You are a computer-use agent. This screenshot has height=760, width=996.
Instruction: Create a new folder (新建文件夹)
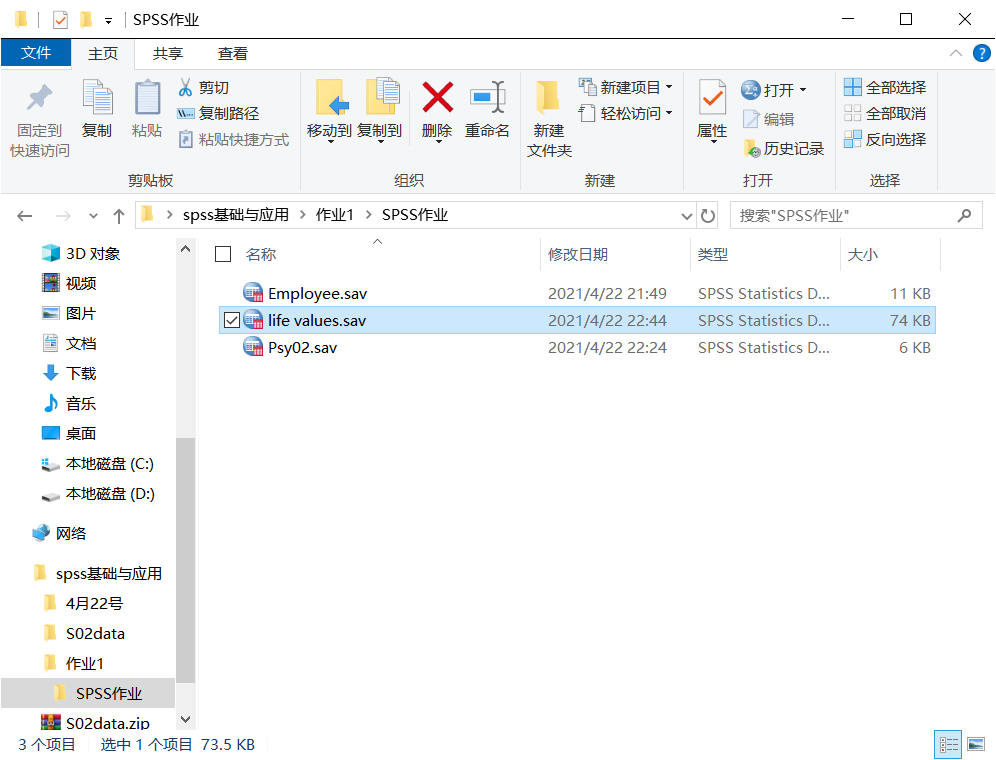pos(549,119)
